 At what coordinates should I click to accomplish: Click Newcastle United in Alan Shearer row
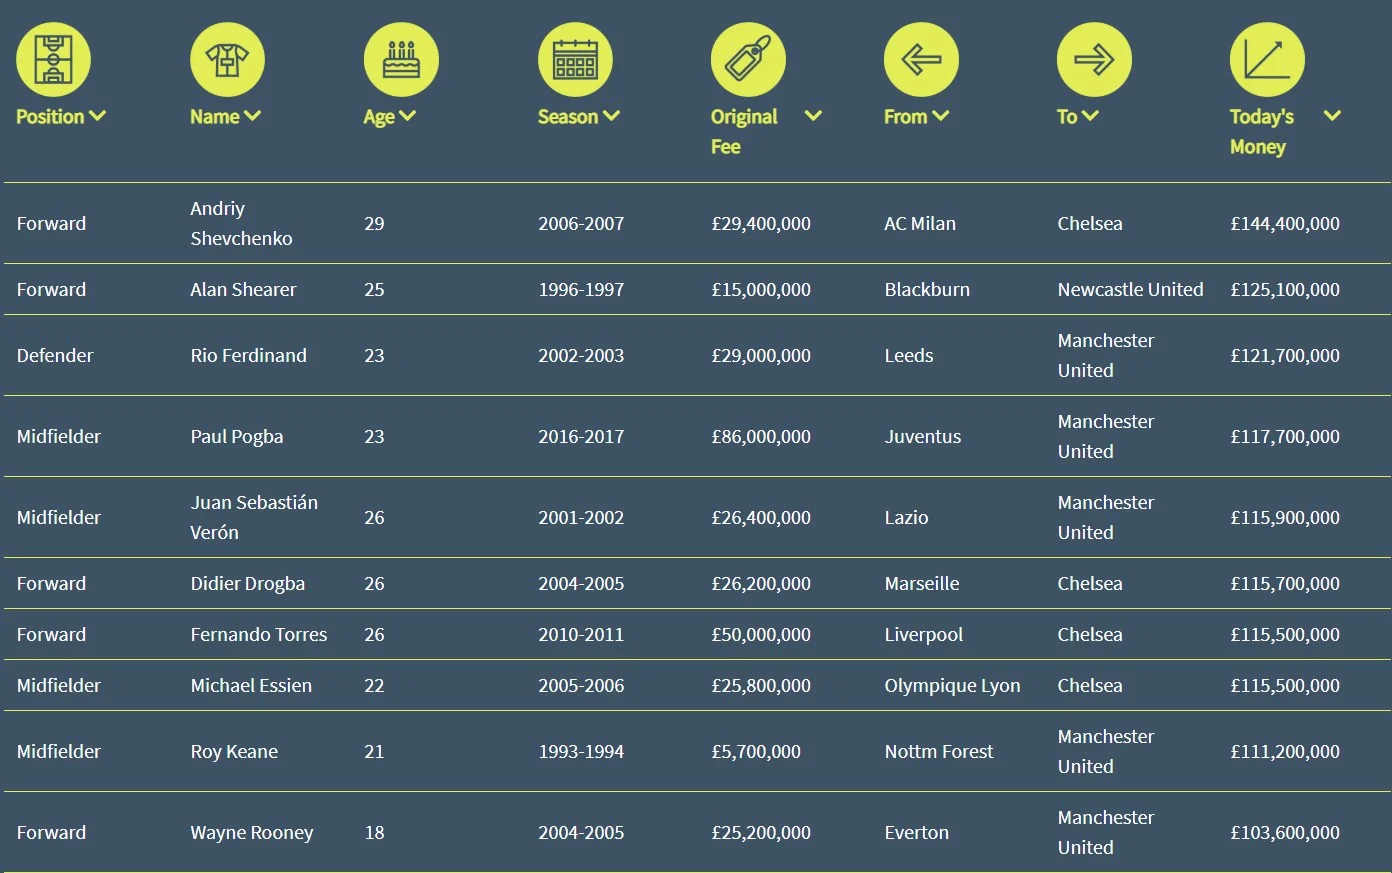coord(1130,290)
